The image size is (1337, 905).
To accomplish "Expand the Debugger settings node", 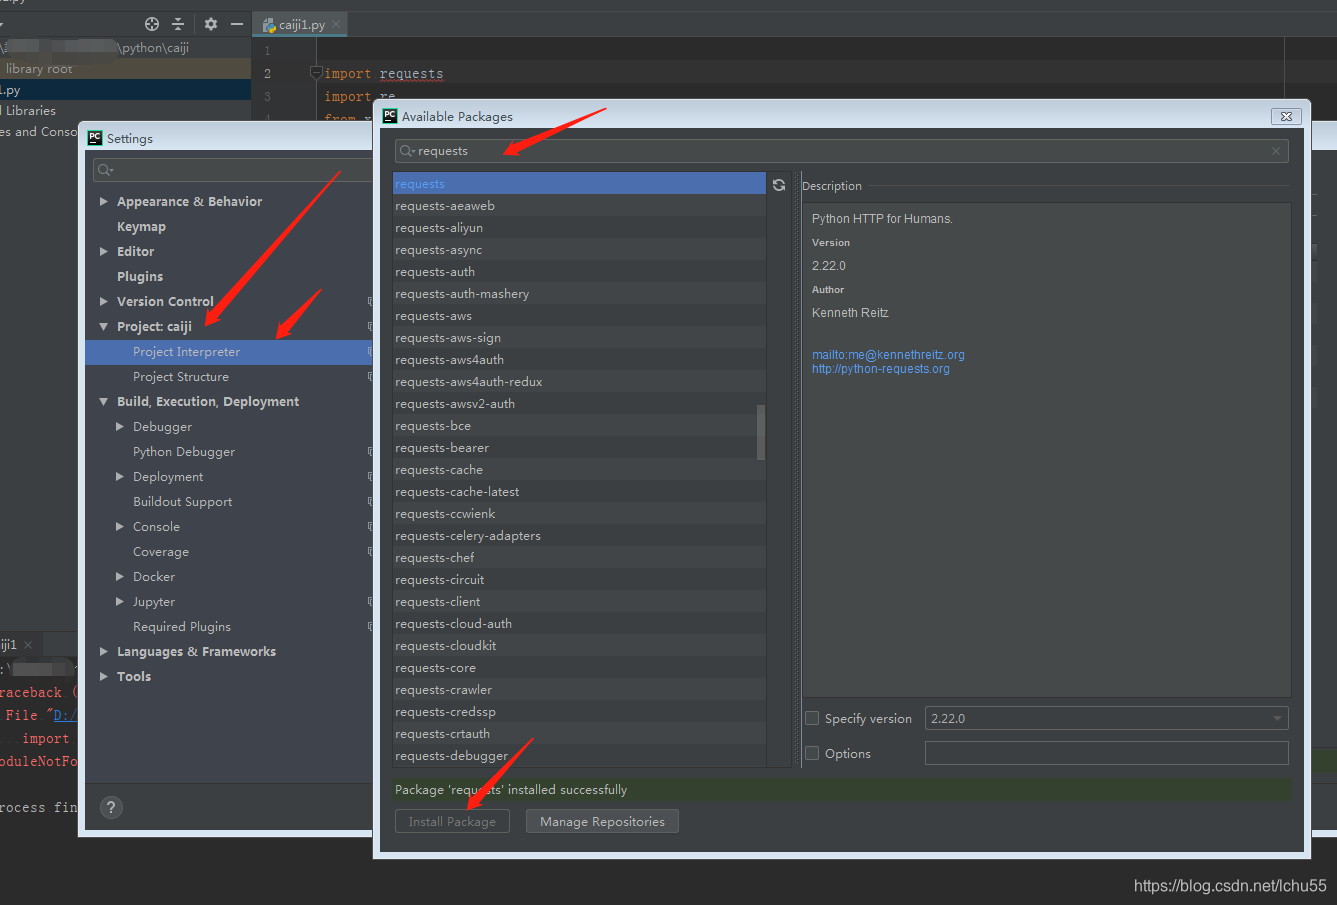I will click(x=120, y=426).
